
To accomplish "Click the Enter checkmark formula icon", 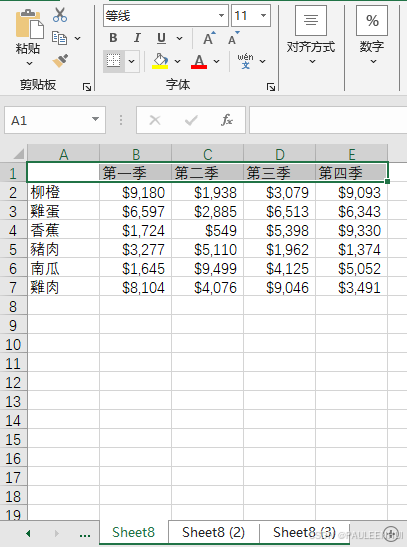I will 191,120.
